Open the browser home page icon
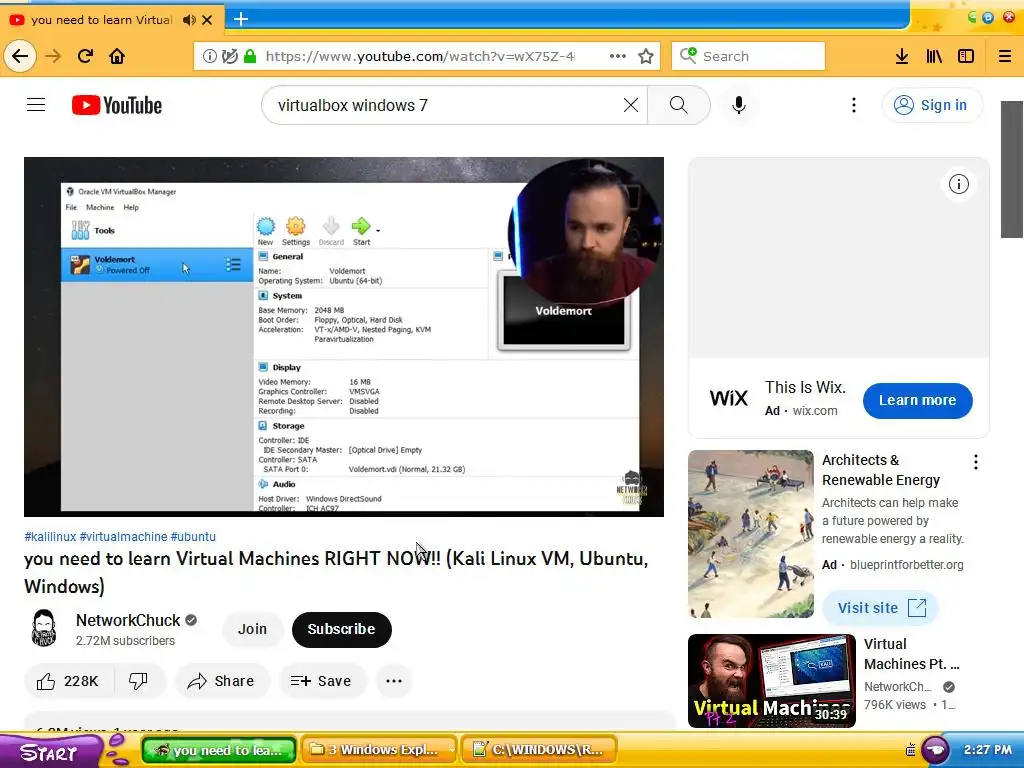The image size is (1024, 768). pos(117,56)
